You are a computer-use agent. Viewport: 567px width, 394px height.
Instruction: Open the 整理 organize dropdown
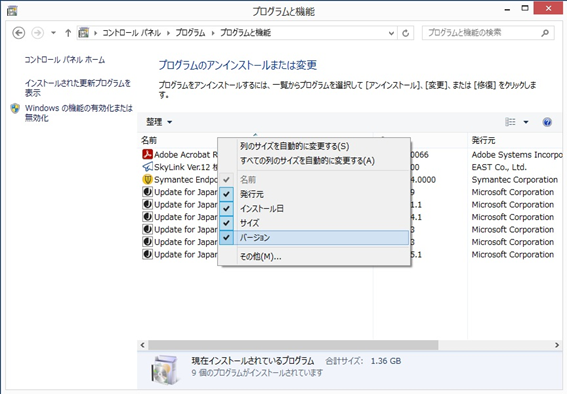pos(159,122)
